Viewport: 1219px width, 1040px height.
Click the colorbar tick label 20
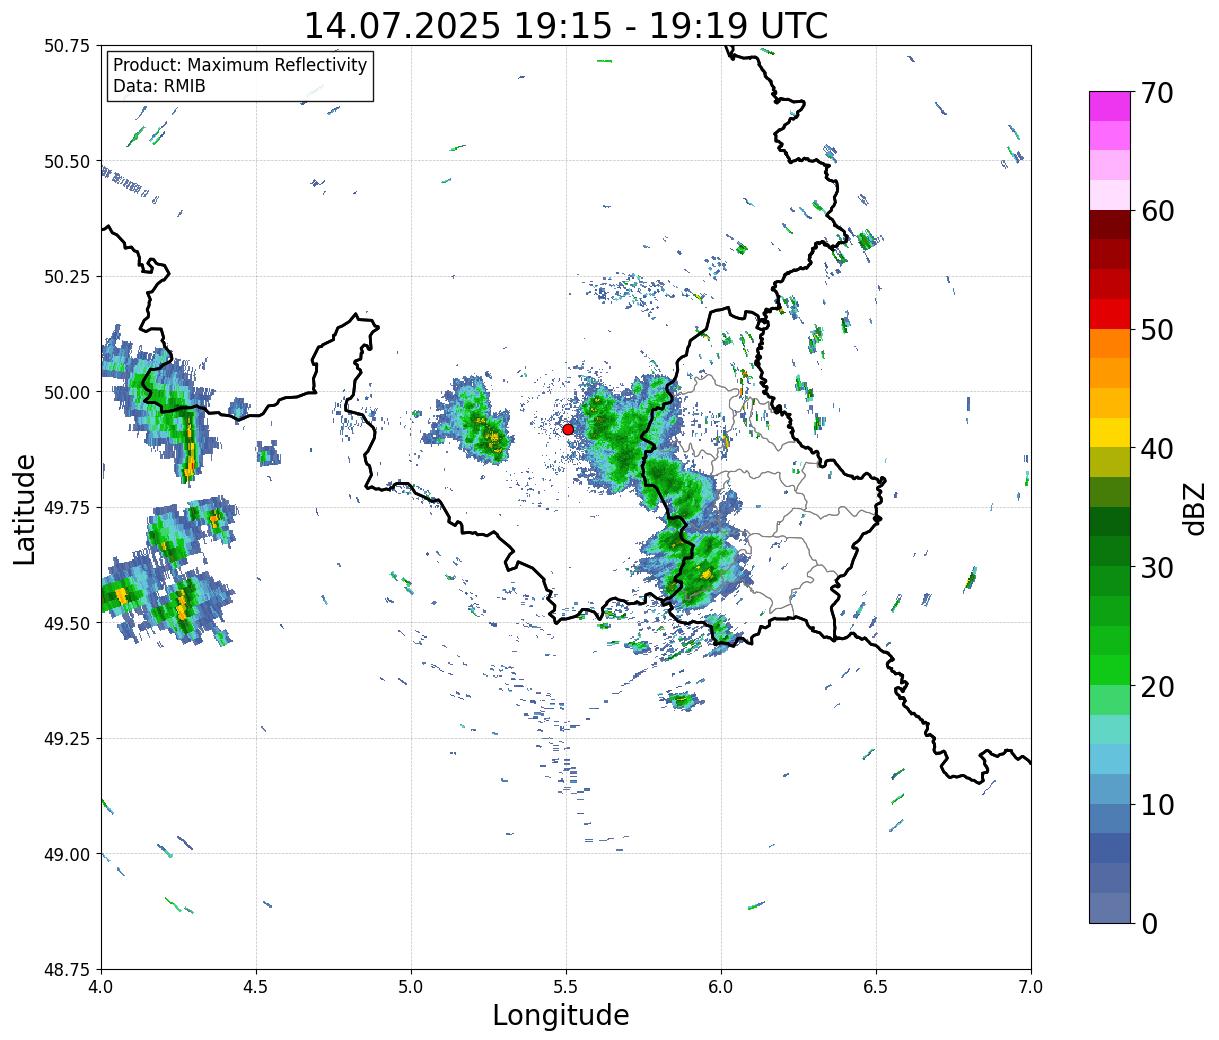click(x=1156, y=687)
